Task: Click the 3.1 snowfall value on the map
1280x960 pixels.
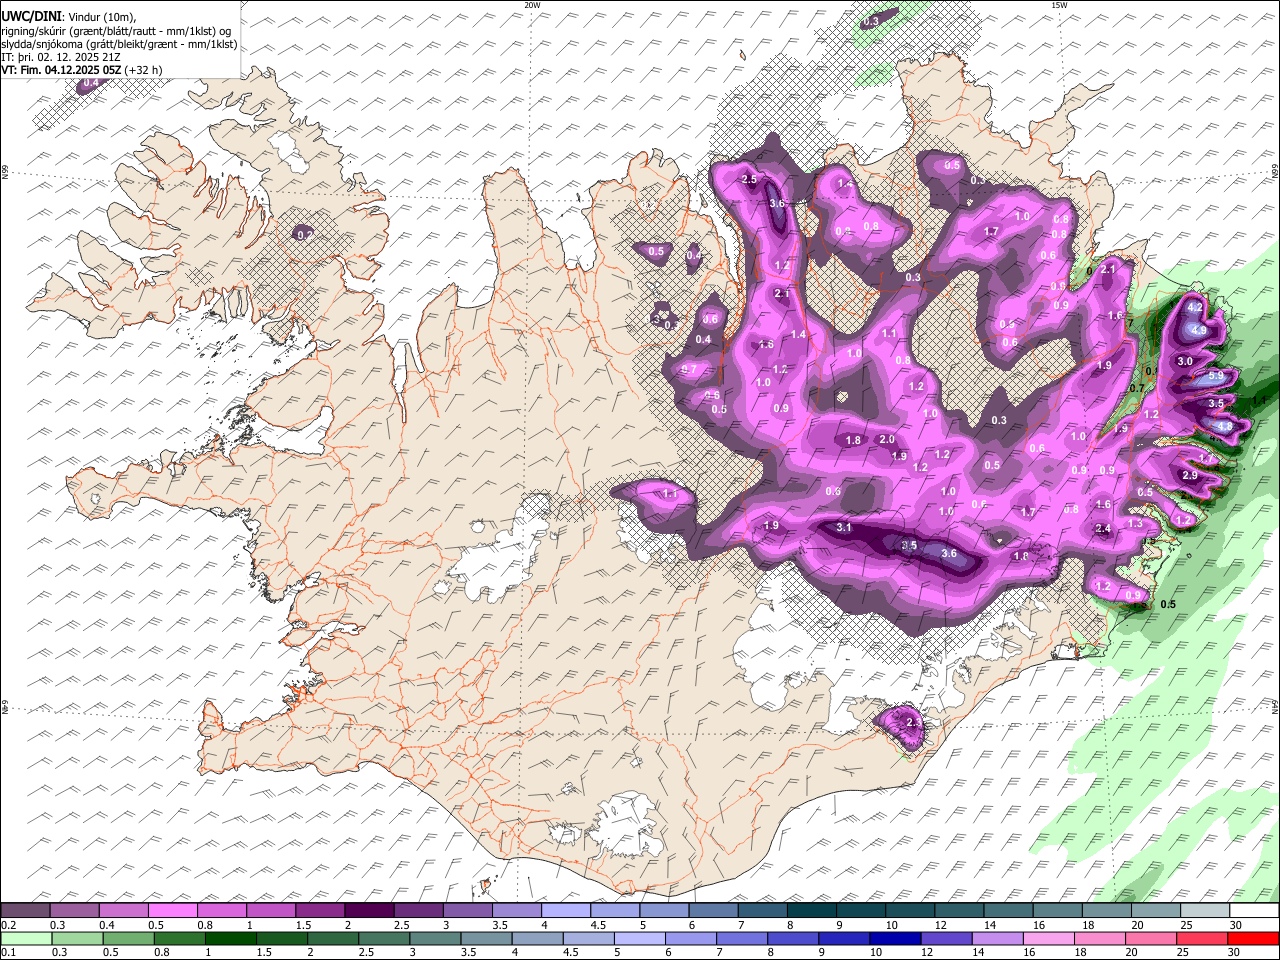Action: click(x=844, y=527)
